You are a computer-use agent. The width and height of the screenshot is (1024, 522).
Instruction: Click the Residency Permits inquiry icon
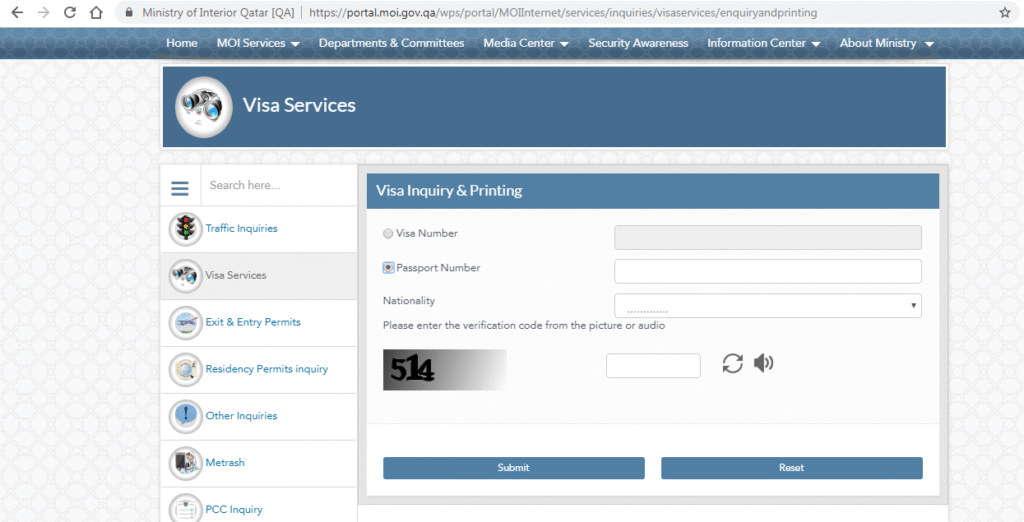[186, 370]
